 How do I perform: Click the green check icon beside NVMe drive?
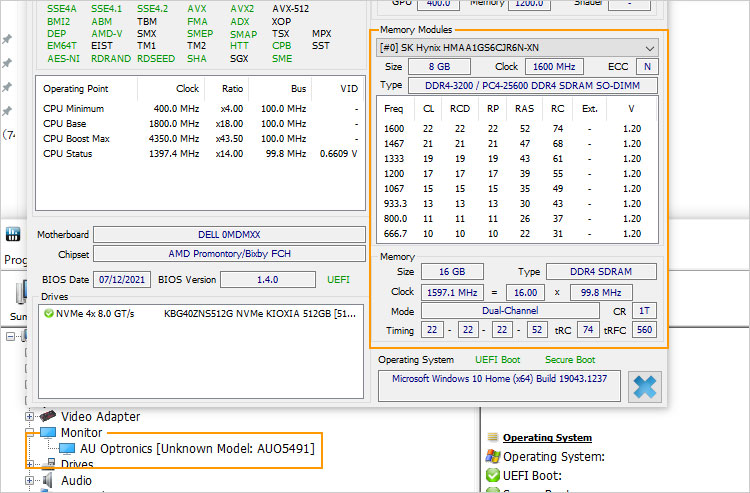coord(48,313)
